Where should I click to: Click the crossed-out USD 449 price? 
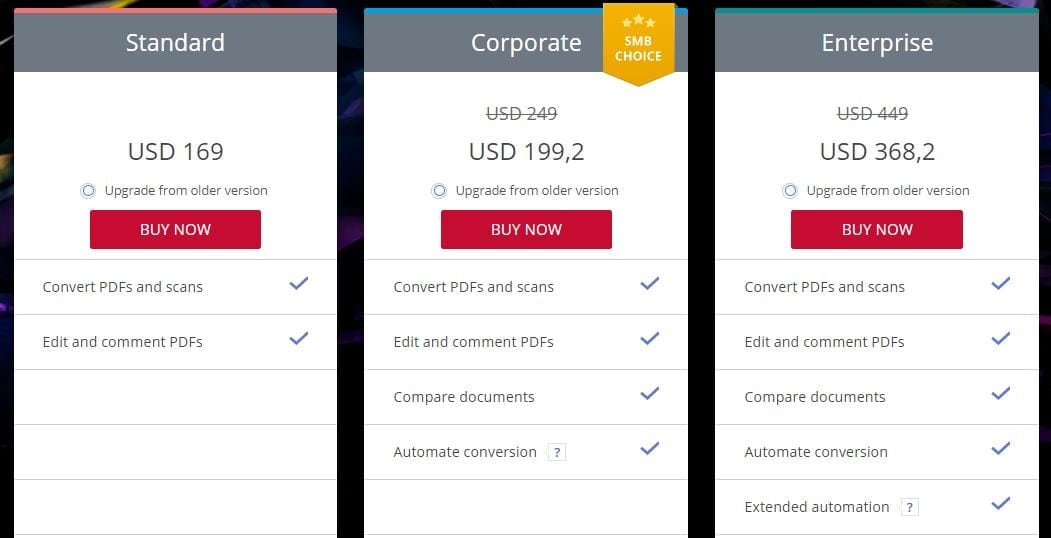tap(873, 114)
